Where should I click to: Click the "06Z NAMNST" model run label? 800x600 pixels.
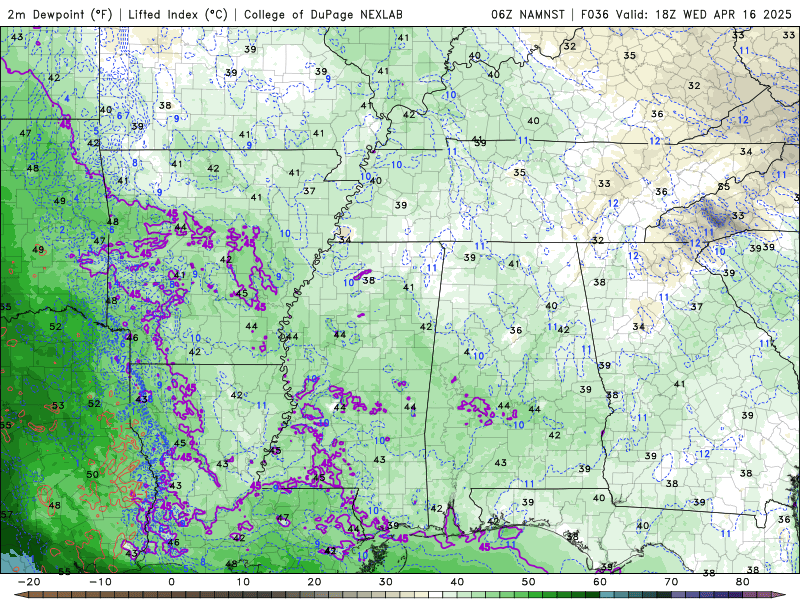(x=528, y=14)
